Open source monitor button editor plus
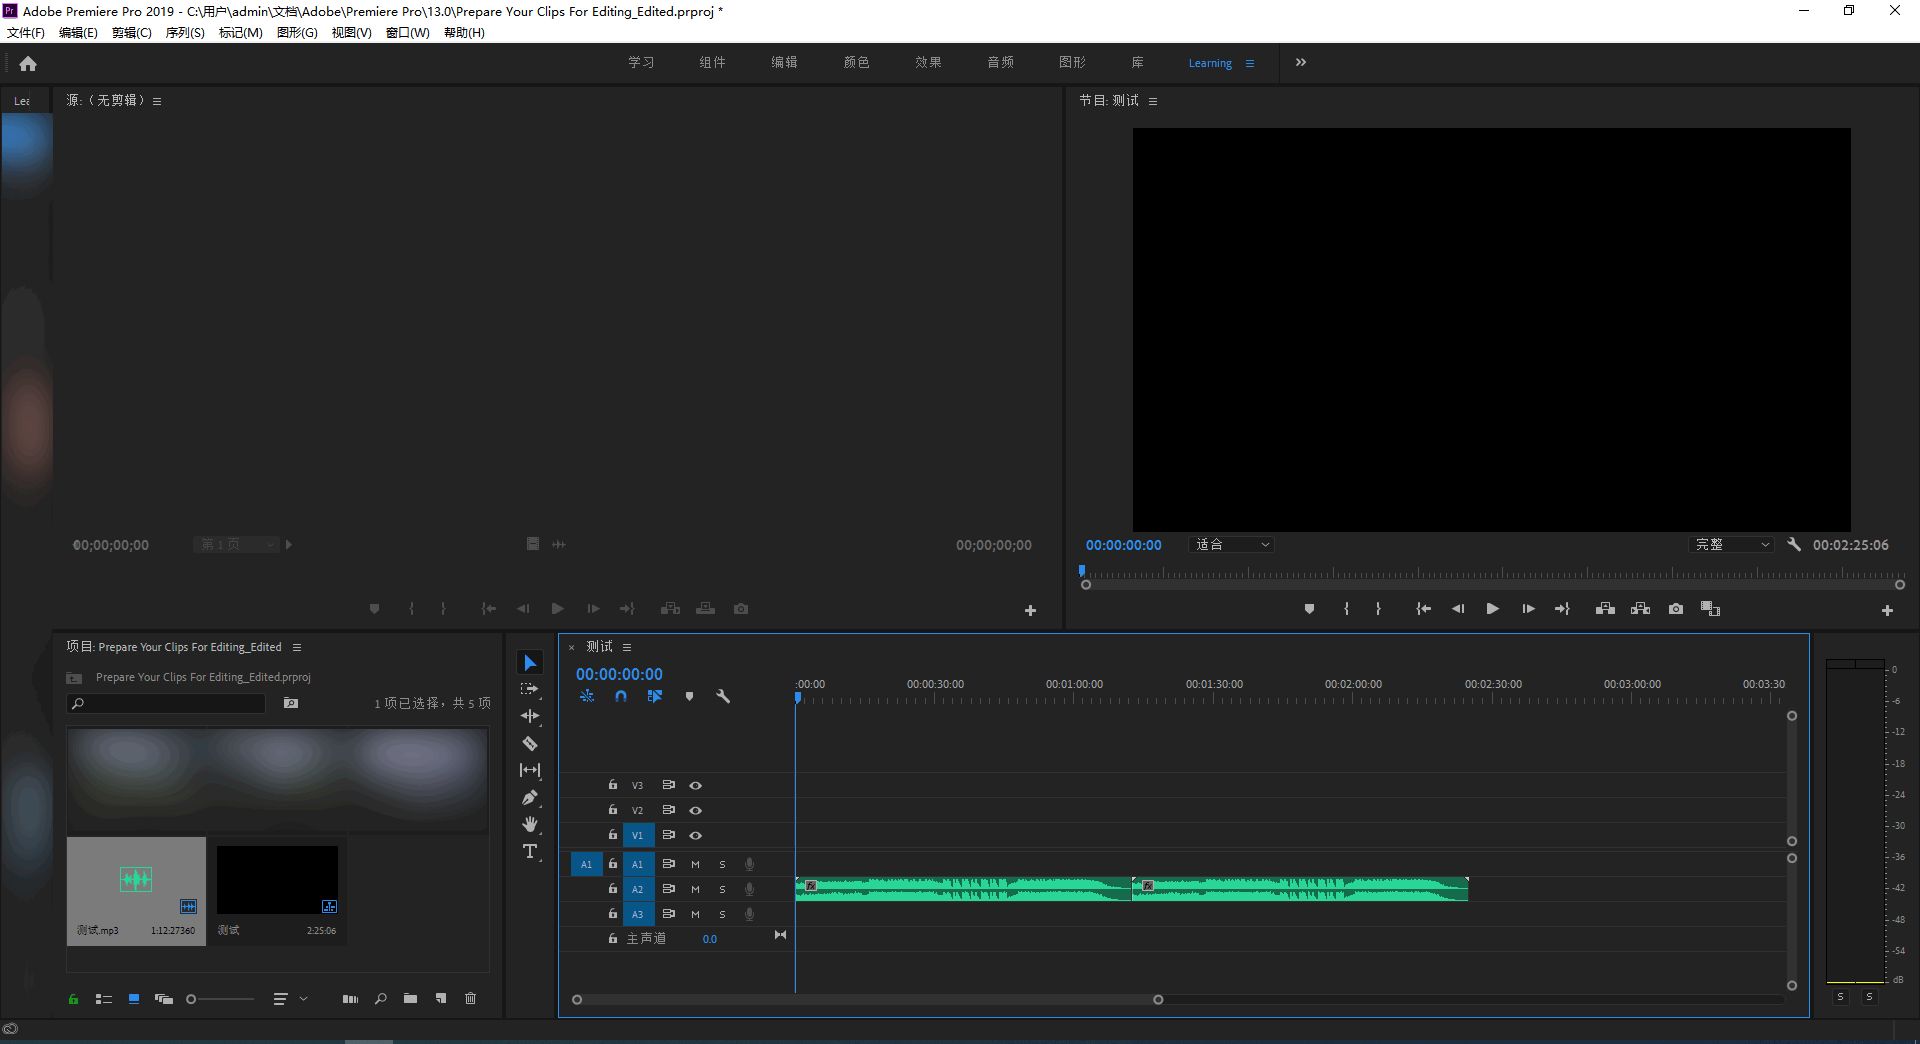The width and height of the screenshot is (1920, 1044). (x=1030, y=610)
